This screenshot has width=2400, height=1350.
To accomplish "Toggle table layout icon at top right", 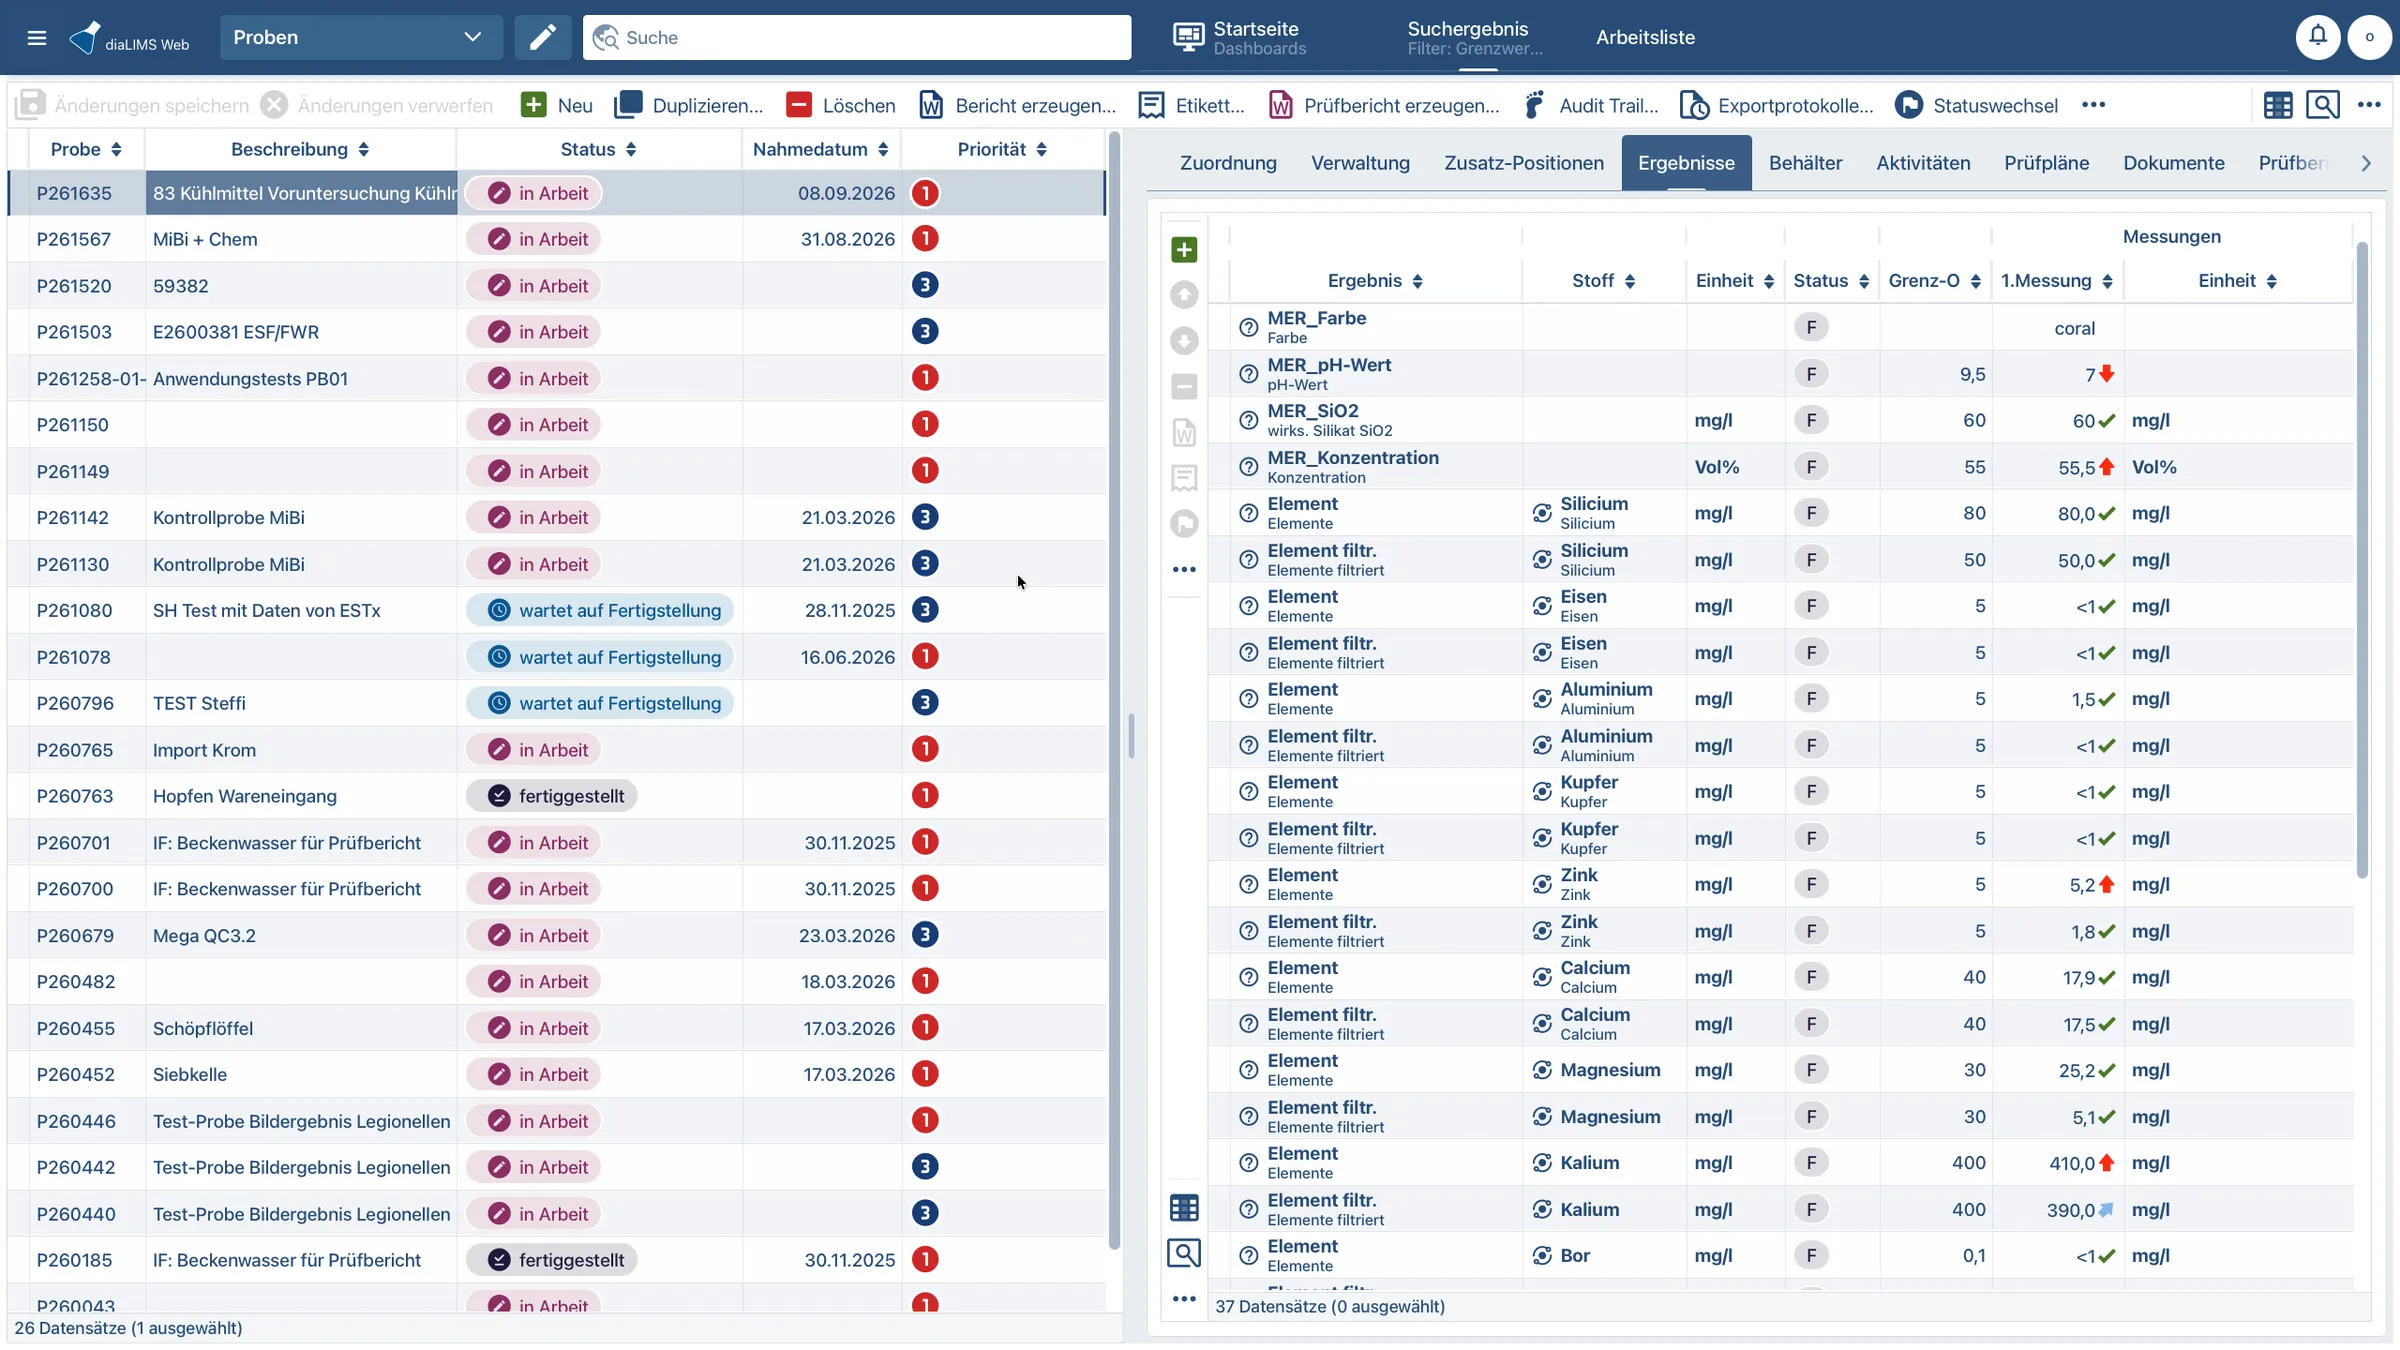I will (2278, 105).
